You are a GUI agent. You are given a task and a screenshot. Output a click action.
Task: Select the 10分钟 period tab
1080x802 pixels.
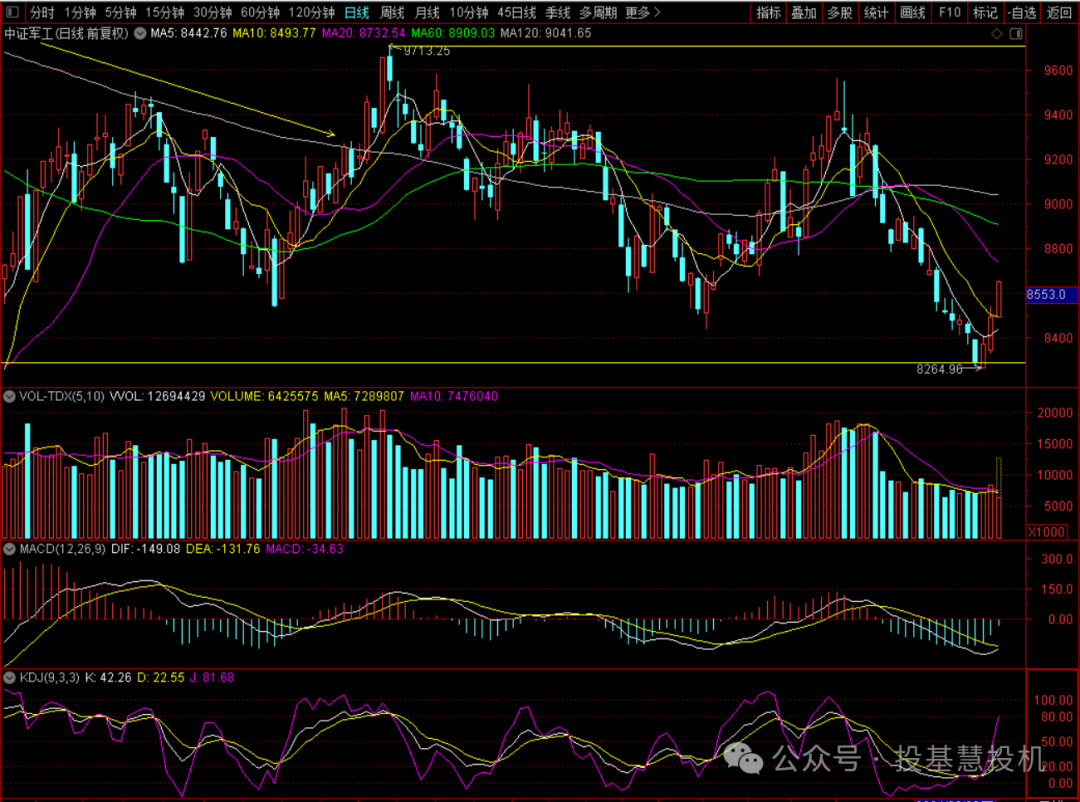[x=468, y=12]
